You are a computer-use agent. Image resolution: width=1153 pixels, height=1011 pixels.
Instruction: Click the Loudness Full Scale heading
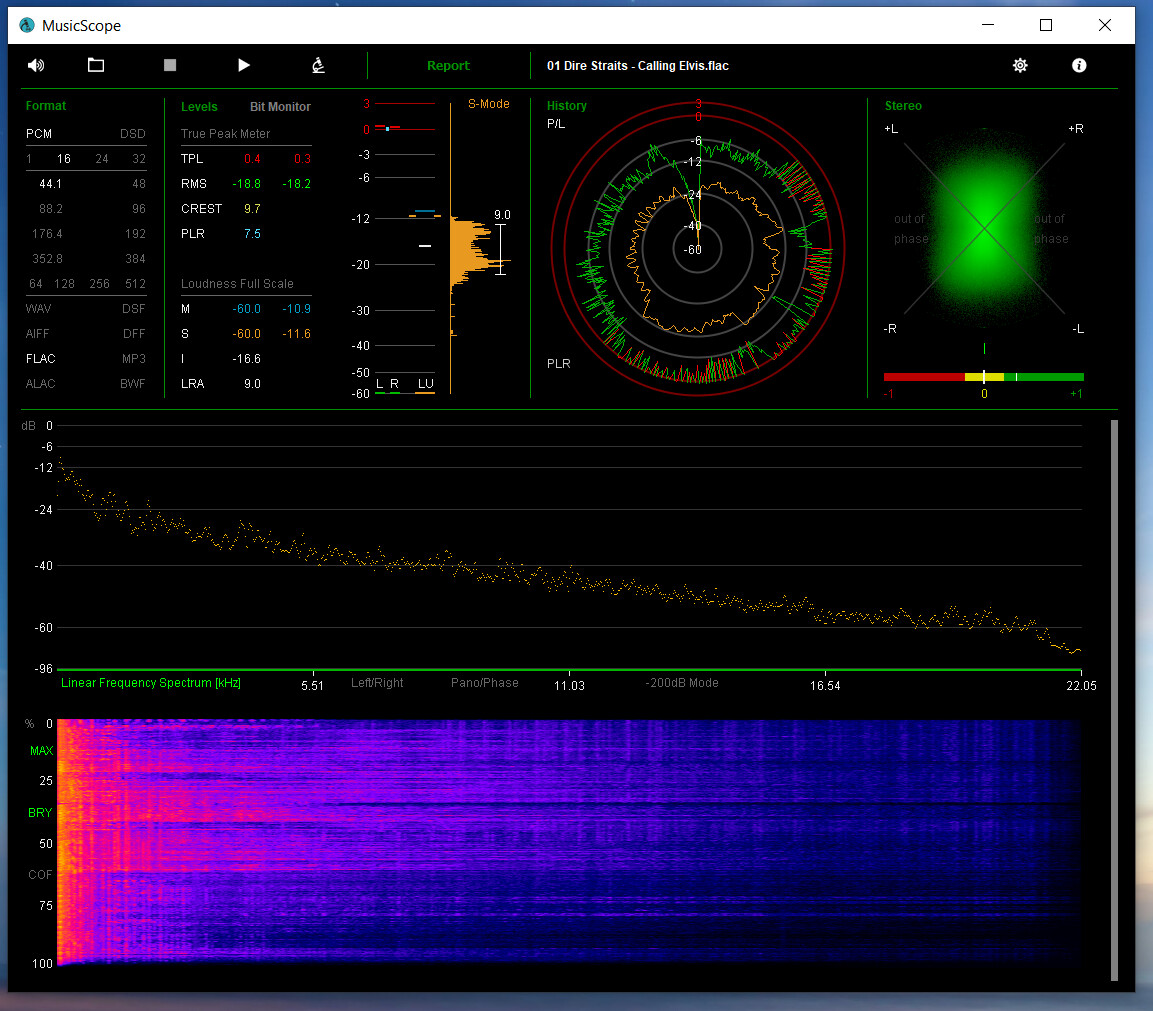237,284
